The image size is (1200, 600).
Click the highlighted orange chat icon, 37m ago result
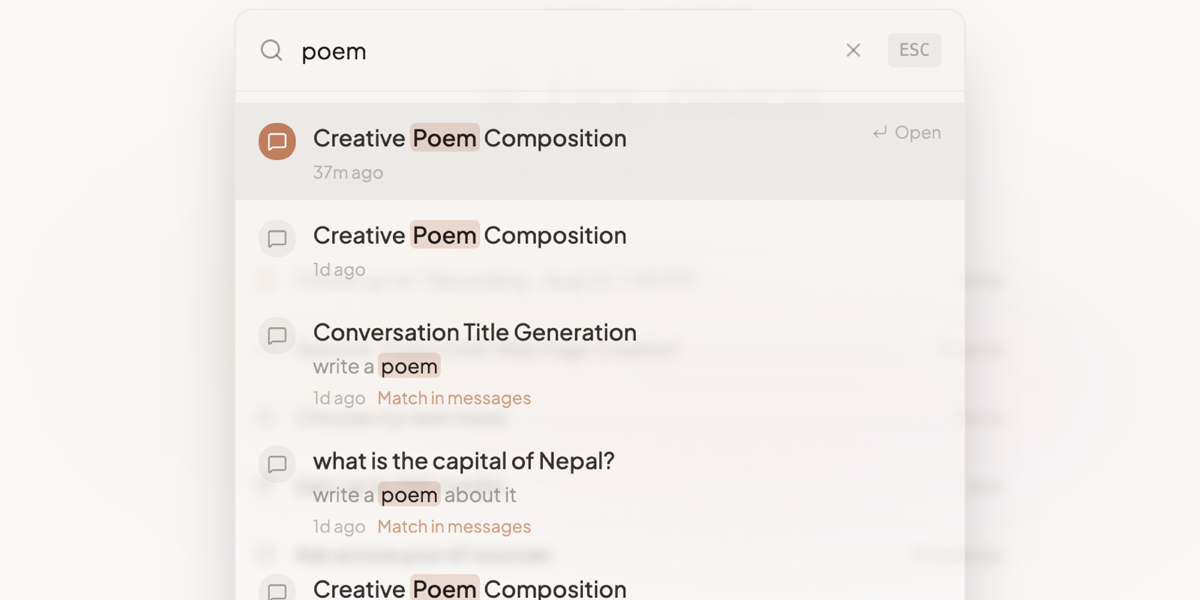(277, 142)
